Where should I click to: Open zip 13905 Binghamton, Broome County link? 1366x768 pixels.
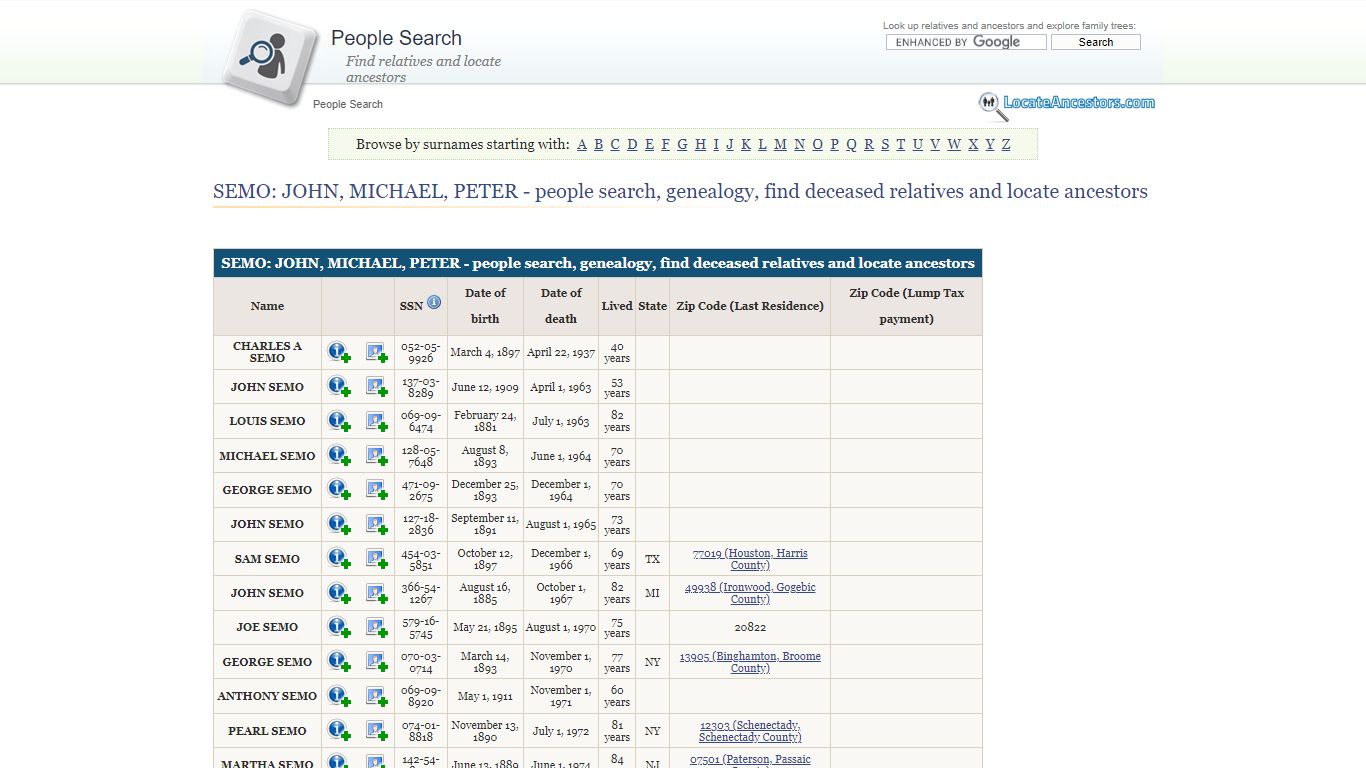click(x=750, y=662)
